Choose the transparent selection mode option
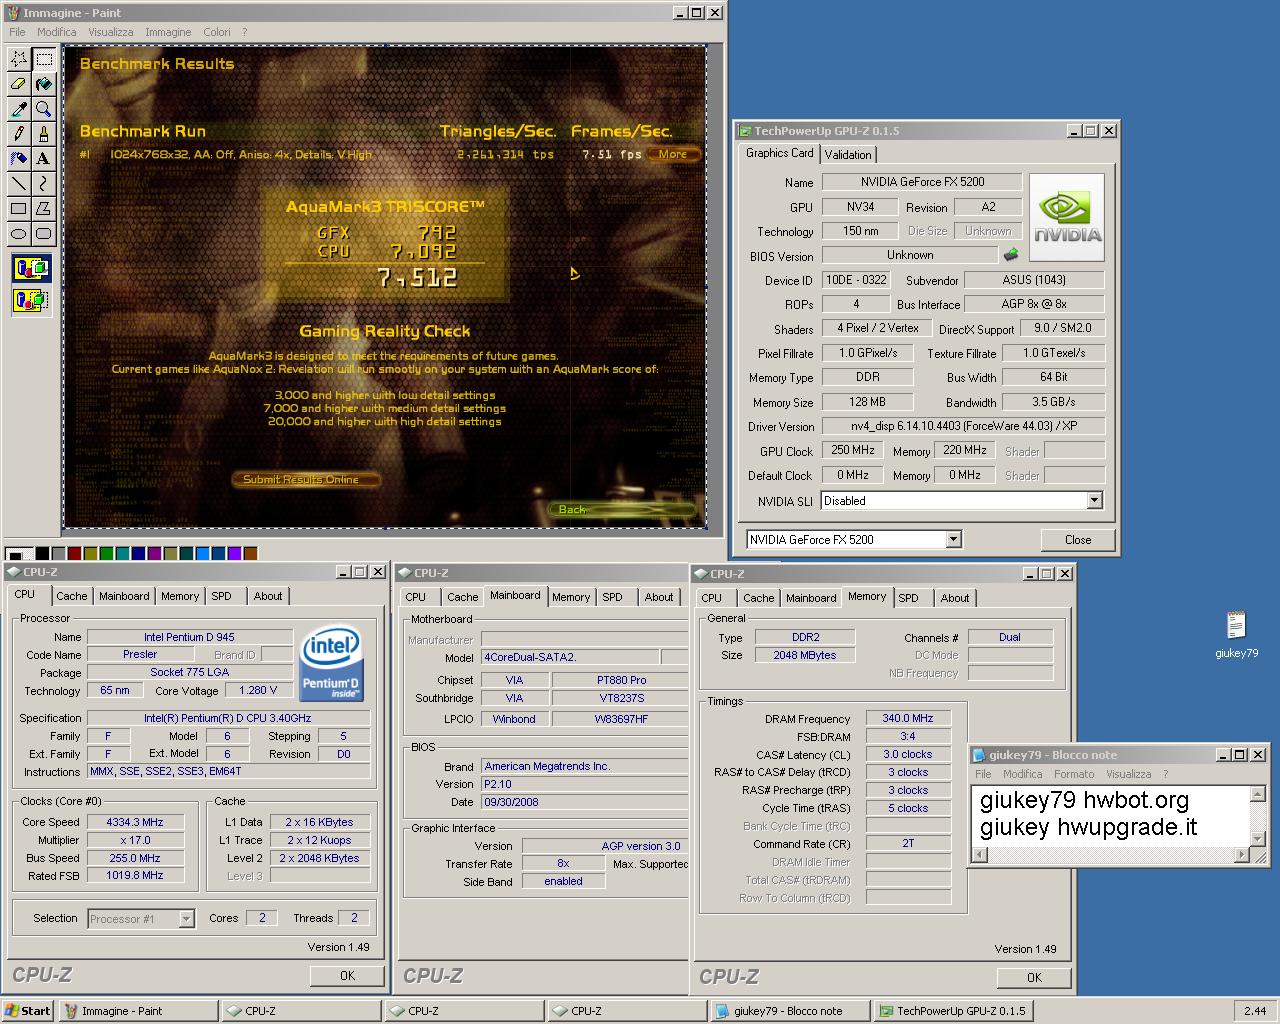 (x=31, y=299)
